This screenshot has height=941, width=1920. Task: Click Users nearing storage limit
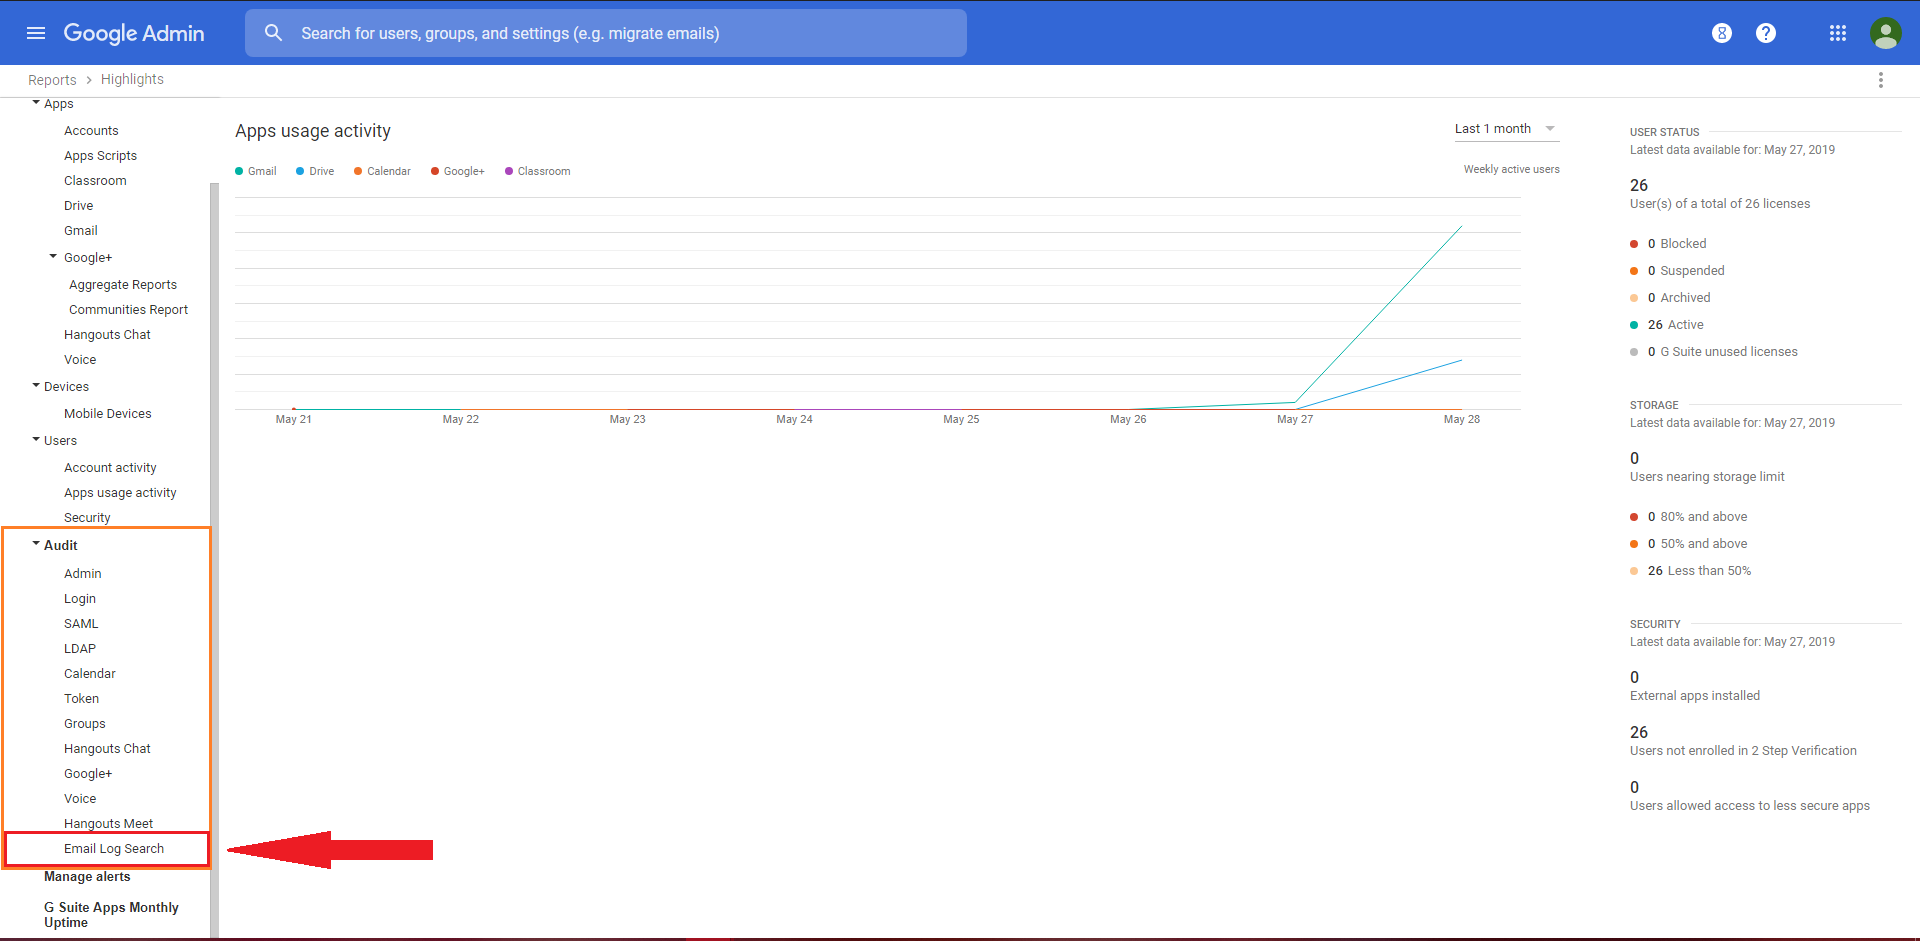click(x=1707, y=477)
